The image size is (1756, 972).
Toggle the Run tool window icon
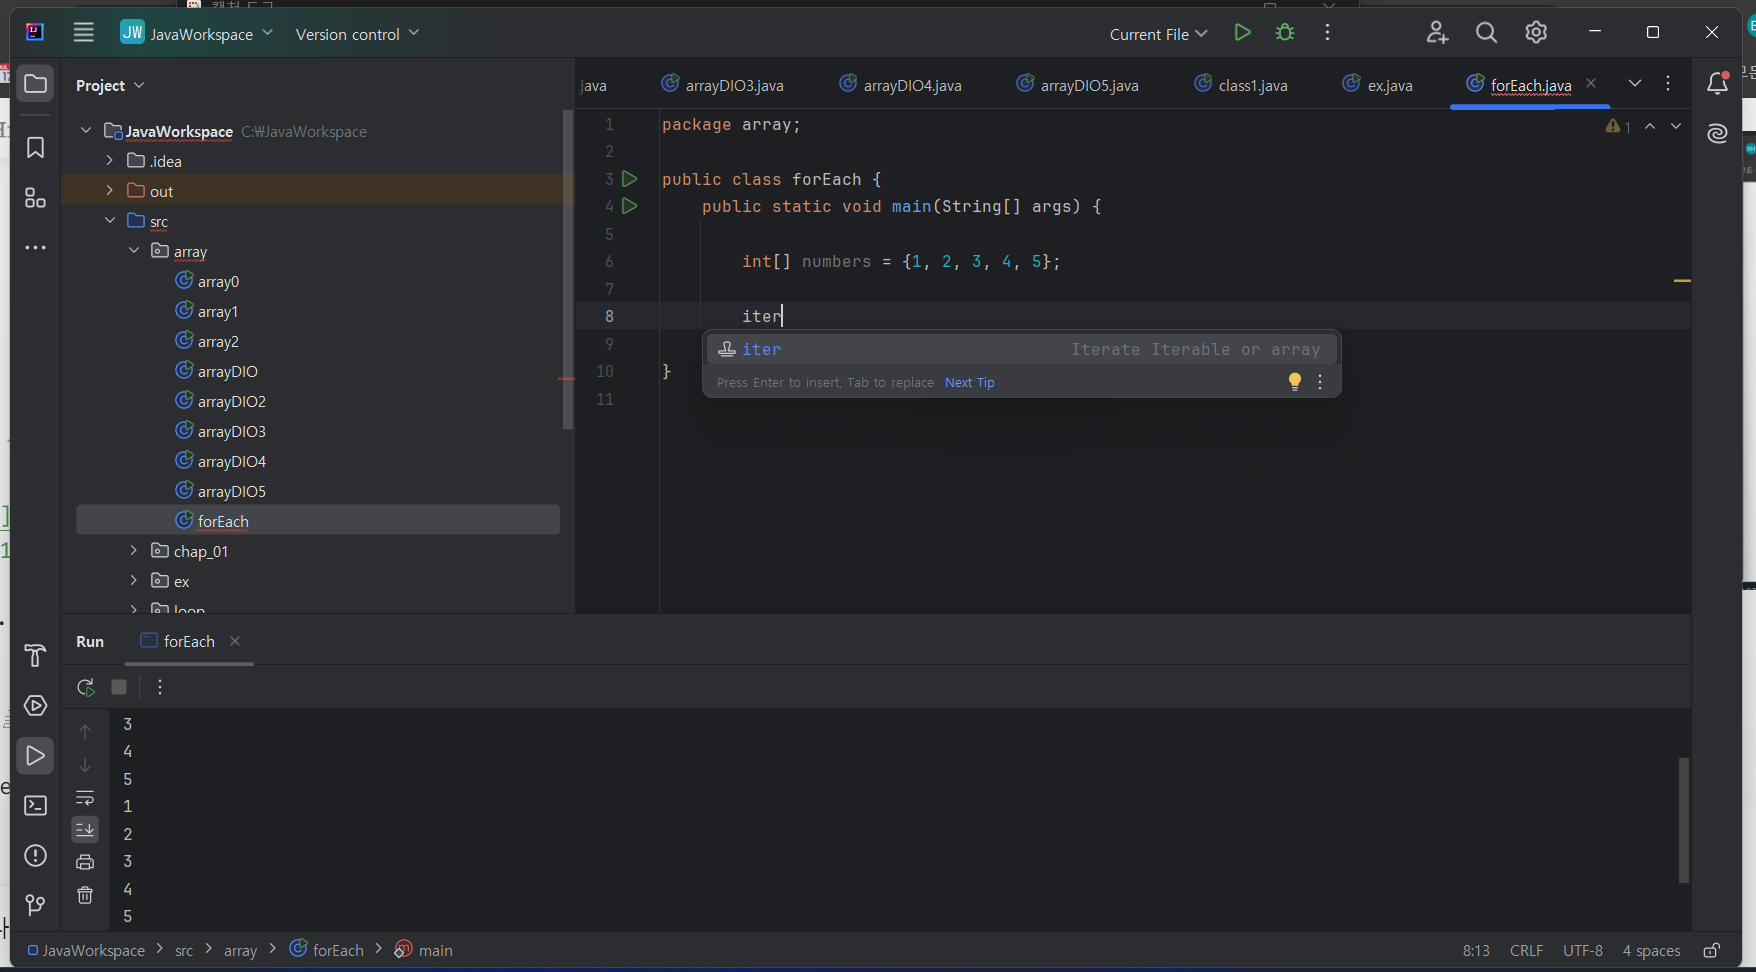pos(35,756)
